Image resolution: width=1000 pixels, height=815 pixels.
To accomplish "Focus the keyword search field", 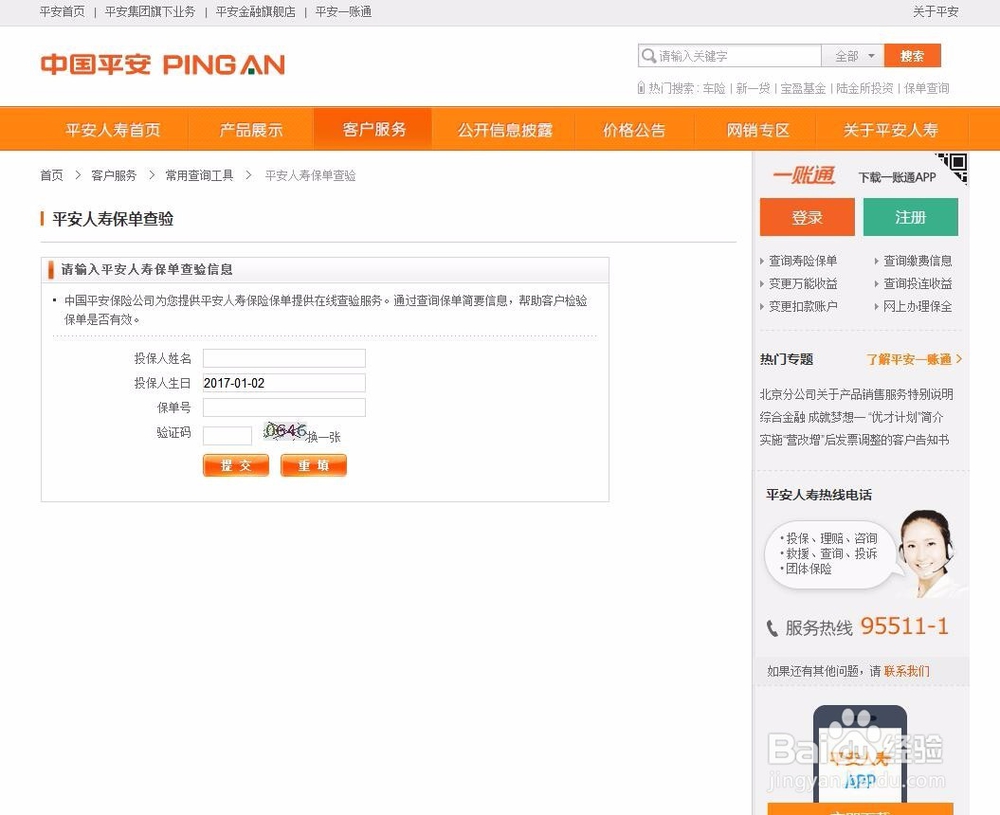I will (x=730, y=56).
